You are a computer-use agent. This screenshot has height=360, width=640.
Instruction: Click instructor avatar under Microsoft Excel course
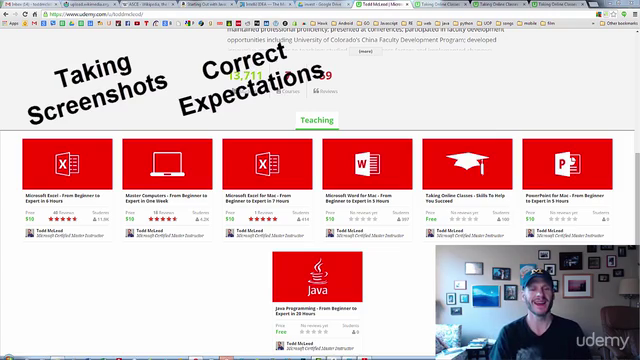tap(30, 233)
